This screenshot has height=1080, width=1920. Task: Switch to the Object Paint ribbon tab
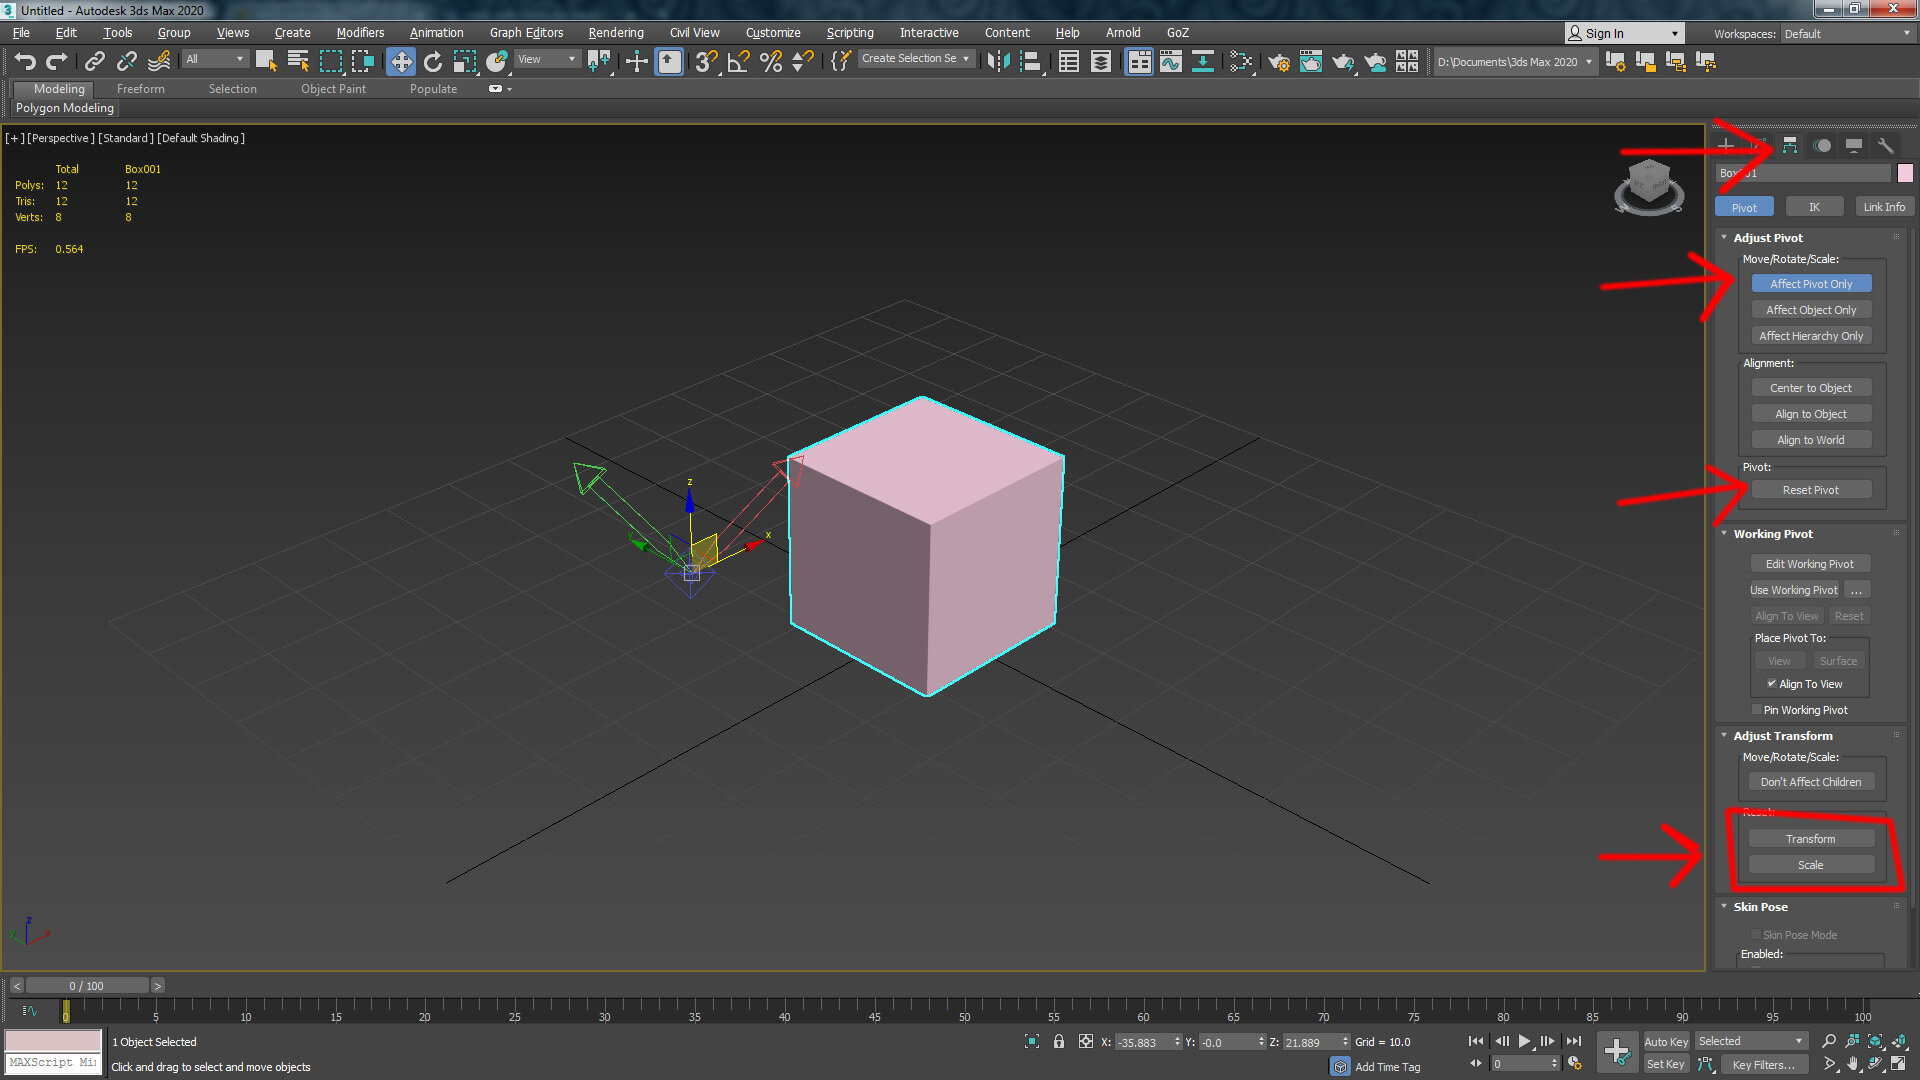coord(333,89)
